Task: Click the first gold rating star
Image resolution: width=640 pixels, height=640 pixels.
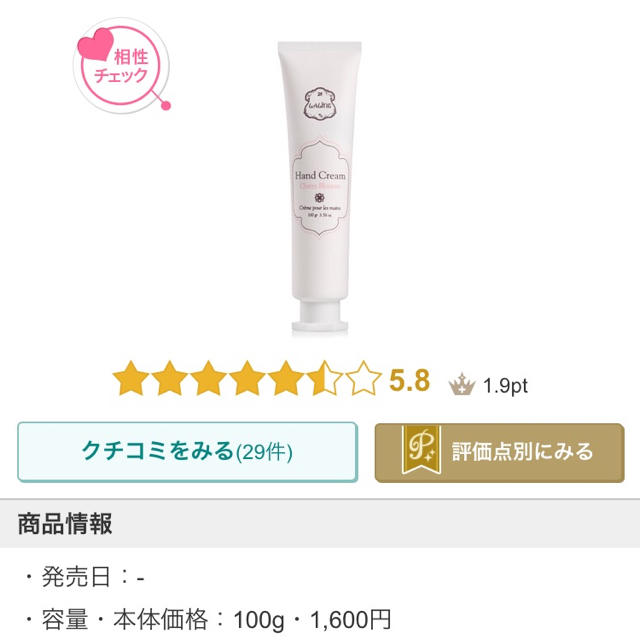Action: tap(131, 378)
